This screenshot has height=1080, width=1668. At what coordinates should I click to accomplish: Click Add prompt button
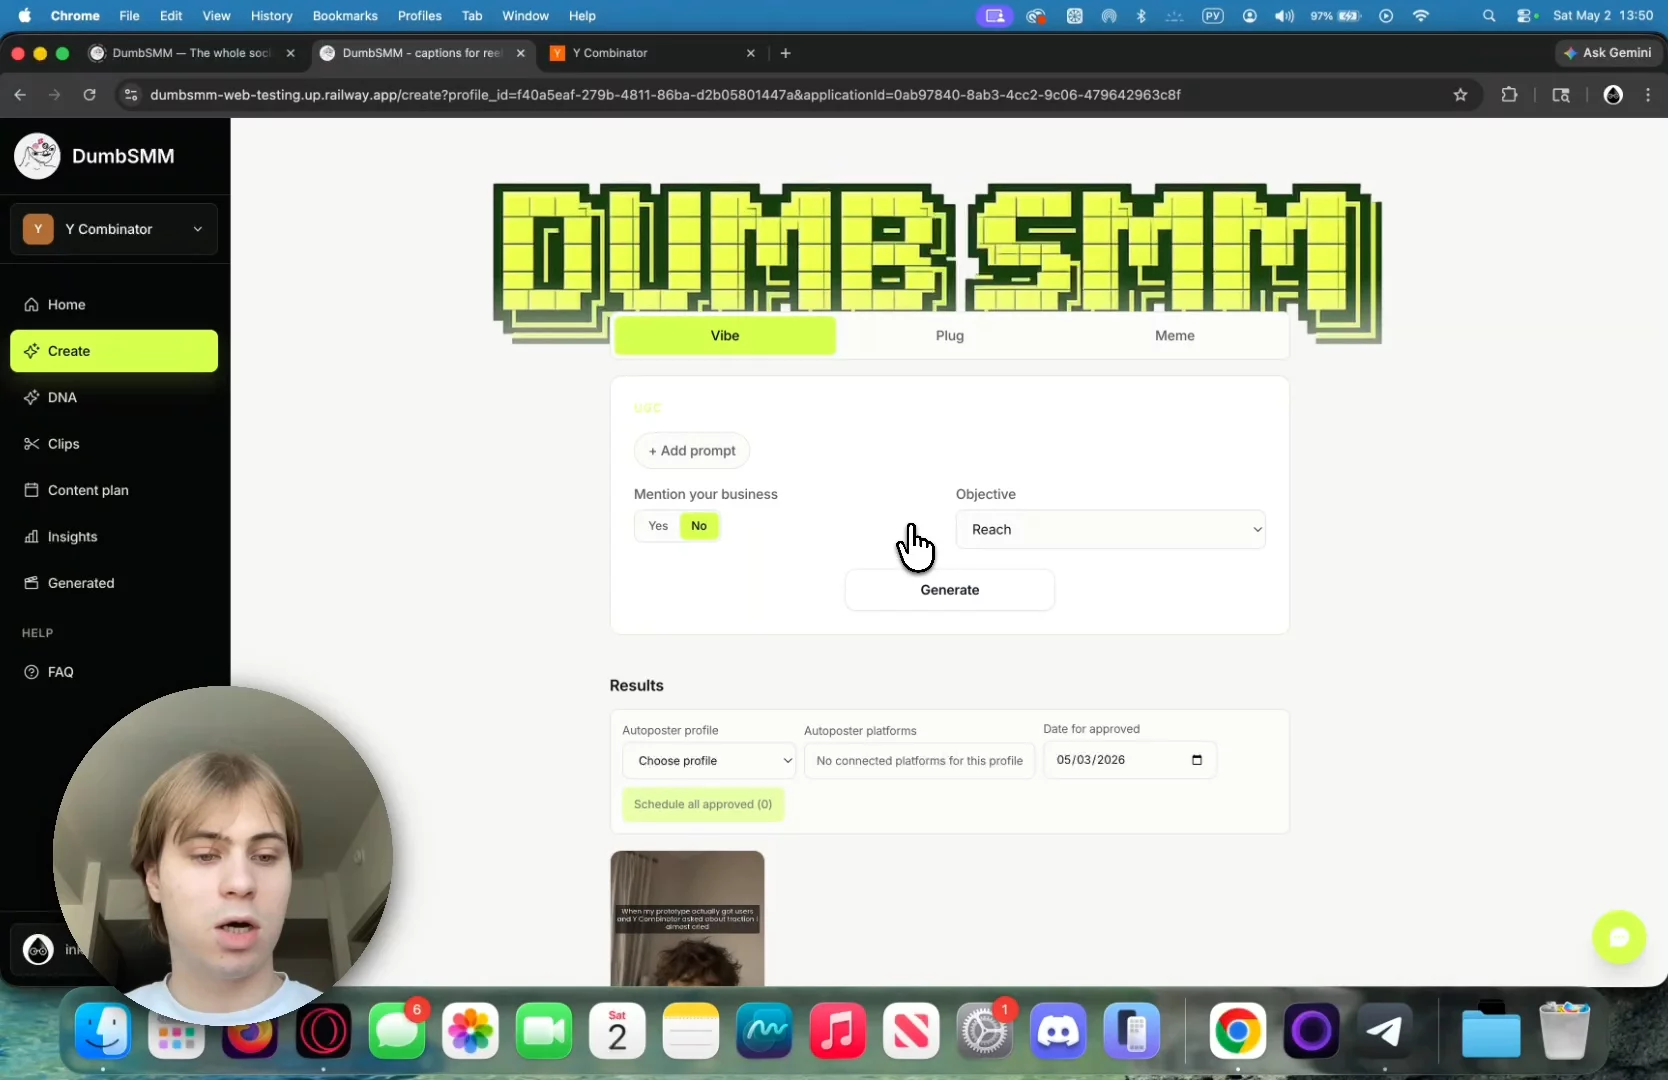(692, 451)
